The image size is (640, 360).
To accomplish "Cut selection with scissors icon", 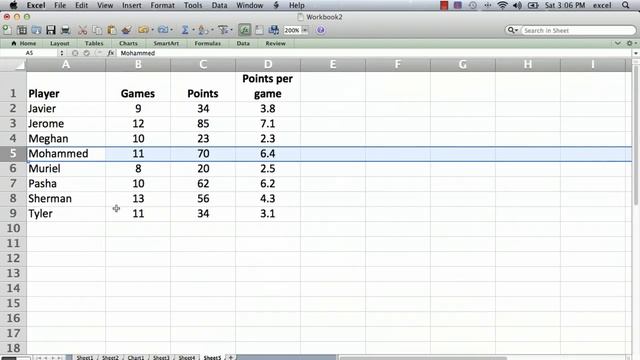I will click(82, 30).
